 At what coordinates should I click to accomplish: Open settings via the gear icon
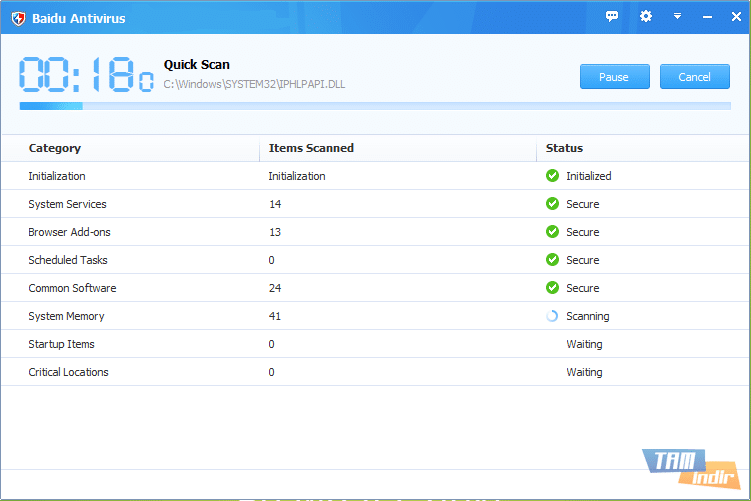[x=646, y=16]
